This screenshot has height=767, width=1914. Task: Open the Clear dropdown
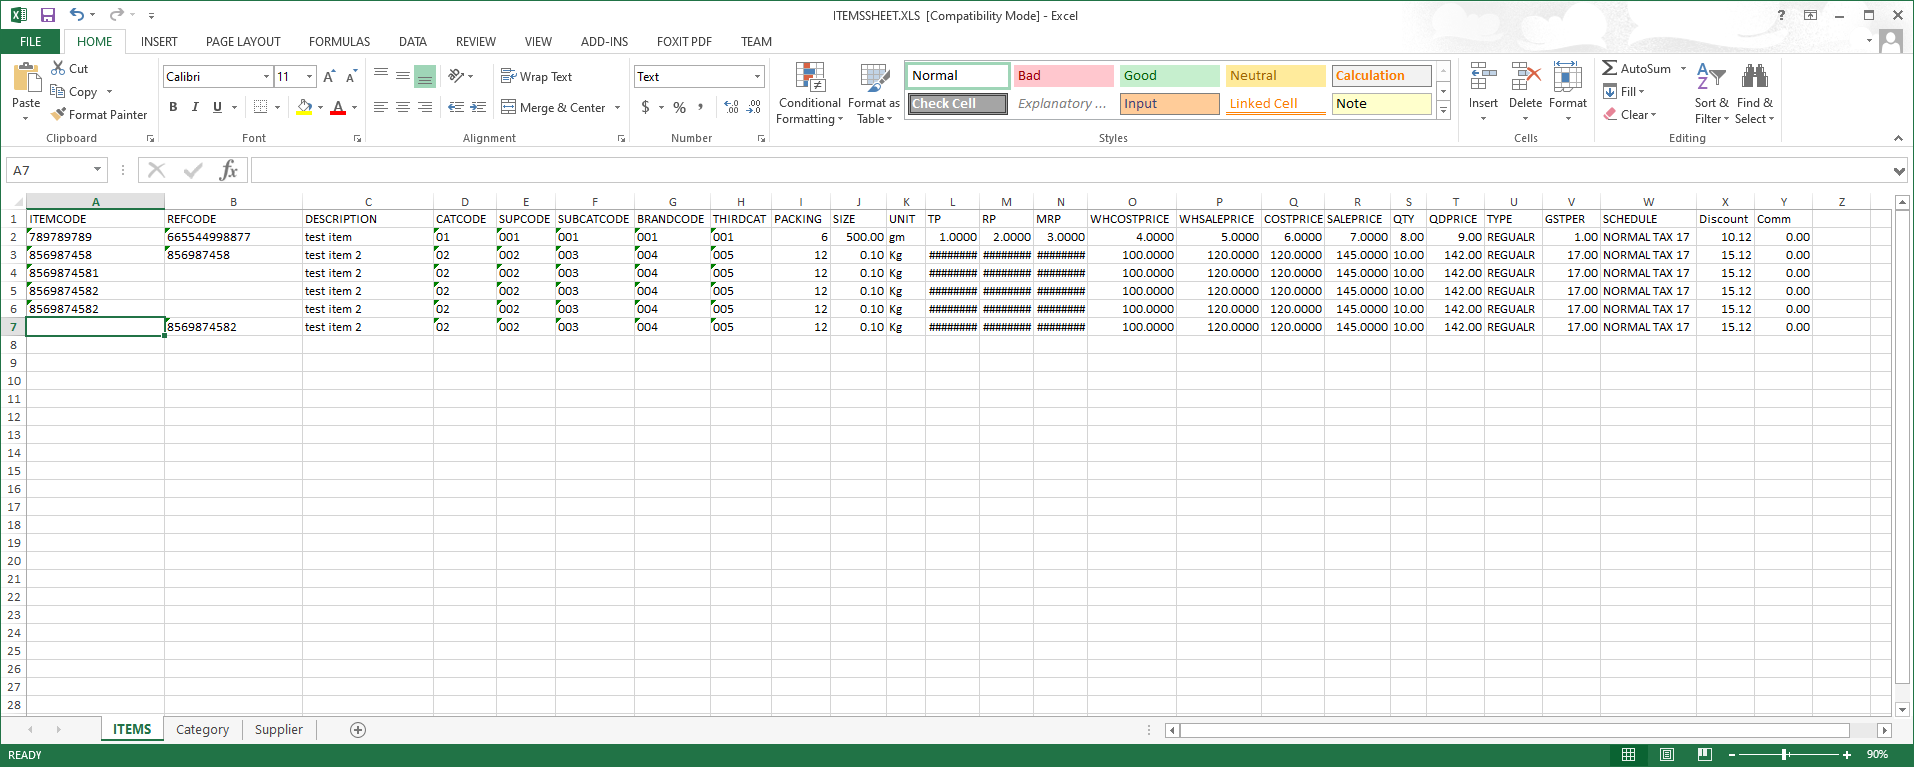1631,114
